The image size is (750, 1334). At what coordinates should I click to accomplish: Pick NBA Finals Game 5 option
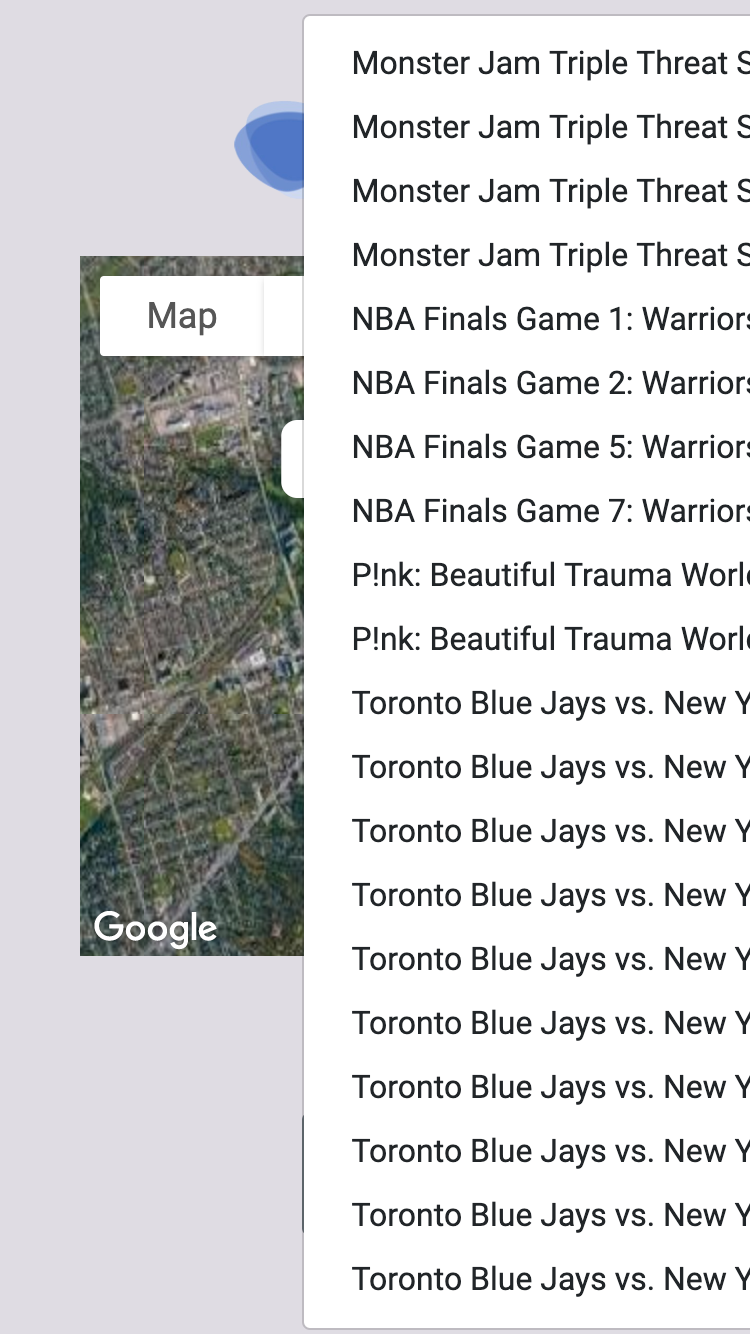tap(528, 447)
